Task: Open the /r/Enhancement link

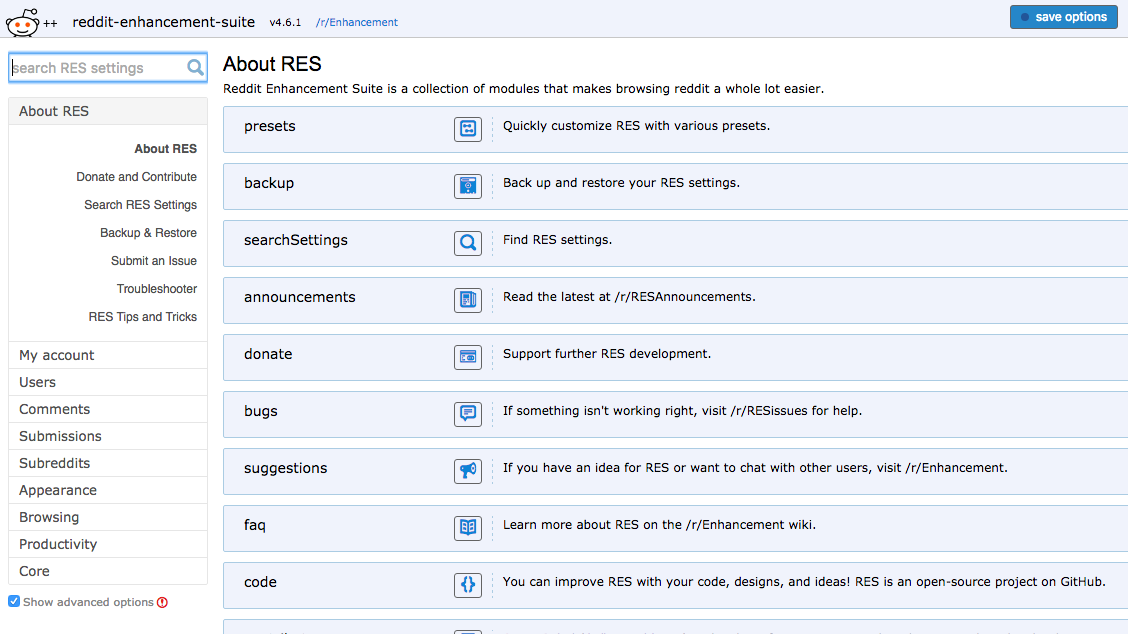Action: tap(357, 22)
